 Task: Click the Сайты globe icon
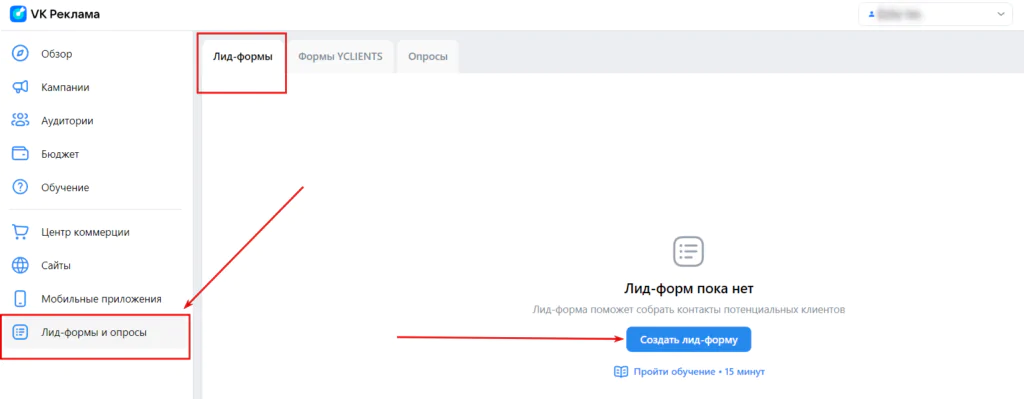pos(20,266)
